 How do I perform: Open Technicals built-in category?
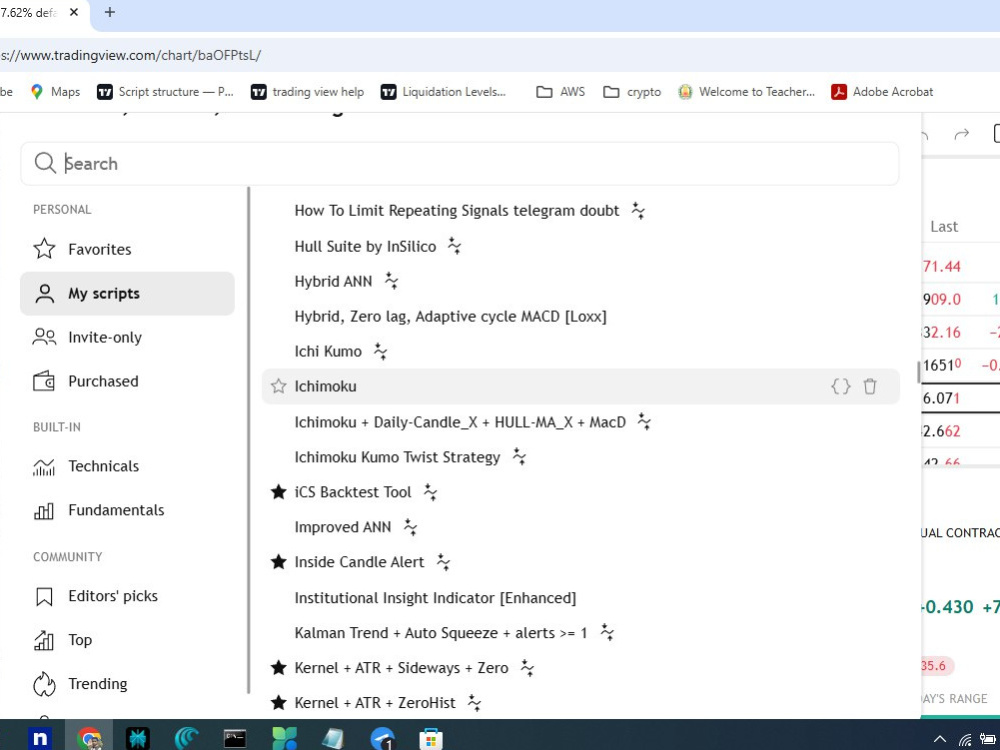pos(127,466)
